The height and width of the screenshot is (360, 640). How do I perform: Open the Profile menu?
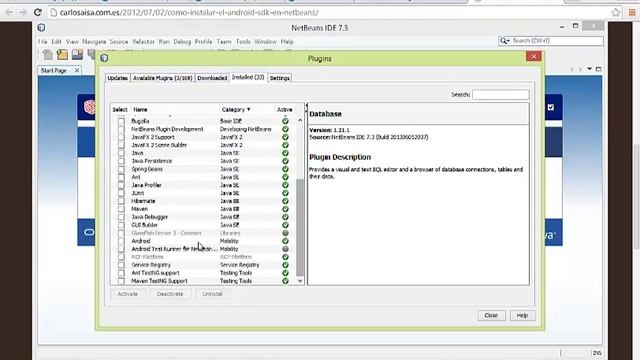point(203,41)
